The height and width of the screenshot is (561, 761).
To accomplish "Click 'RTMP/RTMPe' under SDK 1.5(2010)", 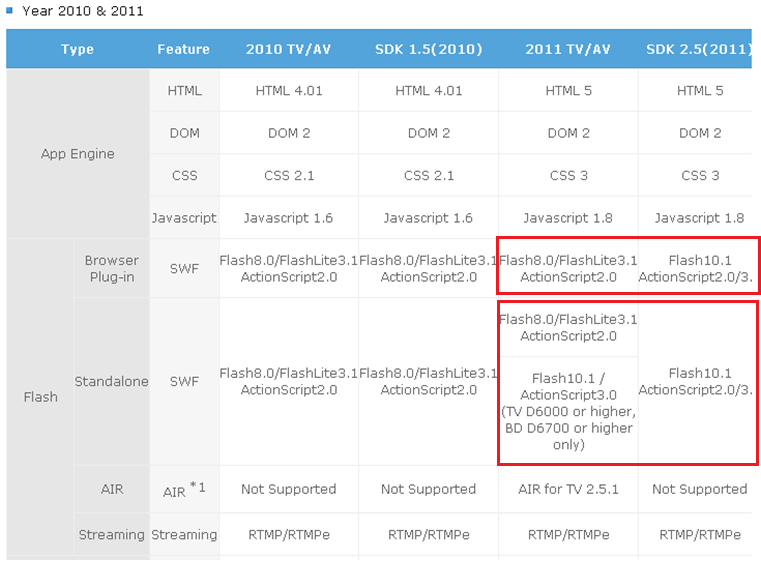I will tap(429, 535).
